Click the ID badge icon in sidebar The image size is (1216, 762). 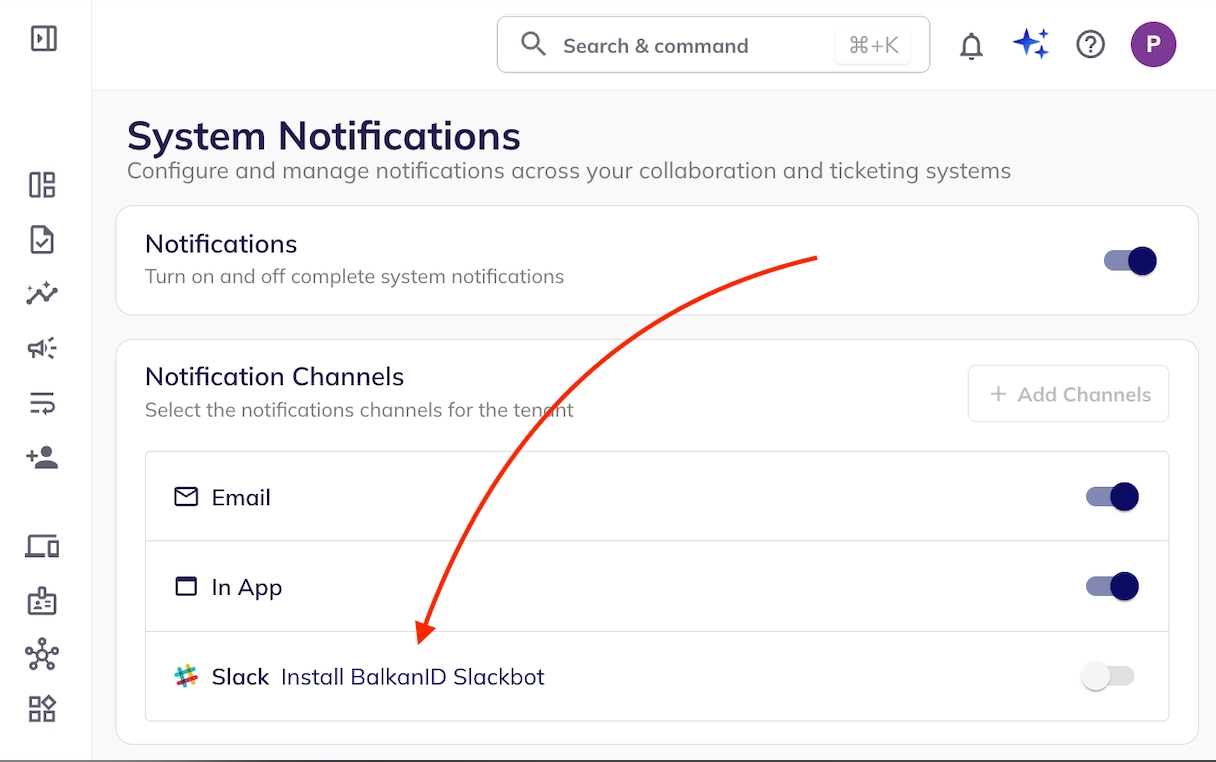[42, 601]
